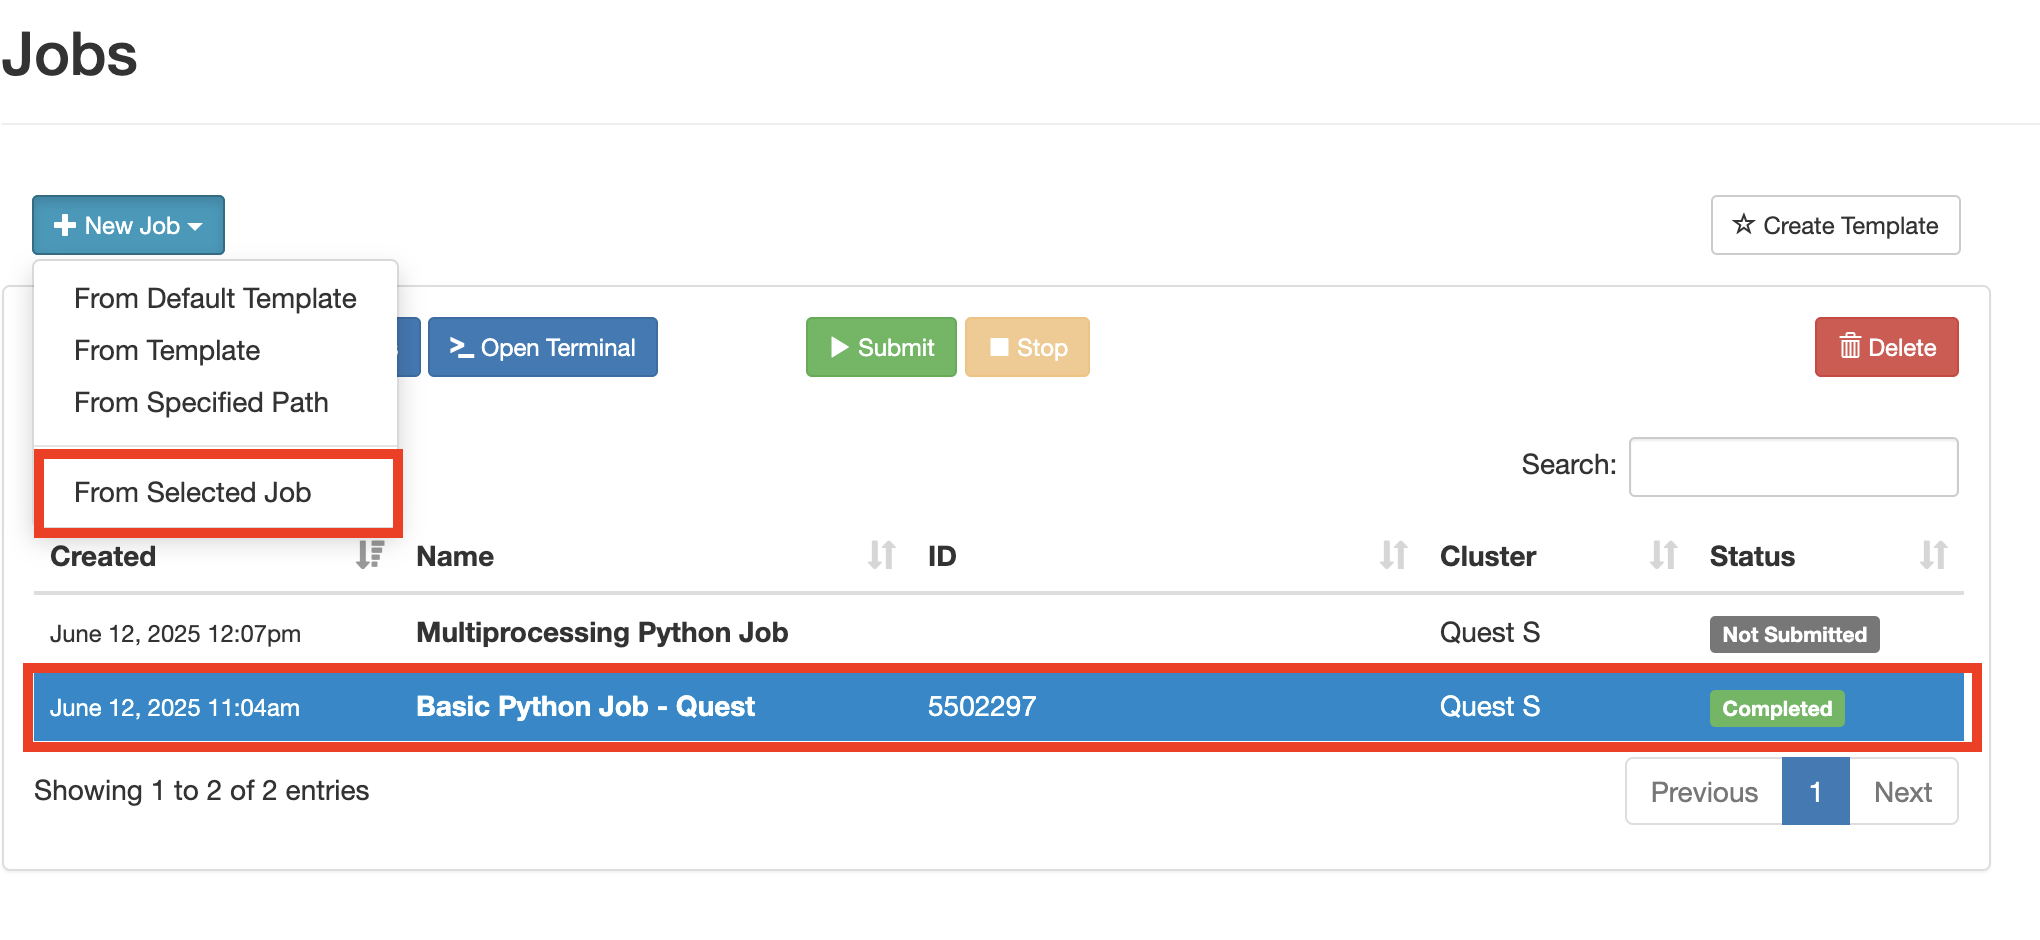Choose From Default Template in the menu
Screen dimensions: 2040x940
pos(214,298)
